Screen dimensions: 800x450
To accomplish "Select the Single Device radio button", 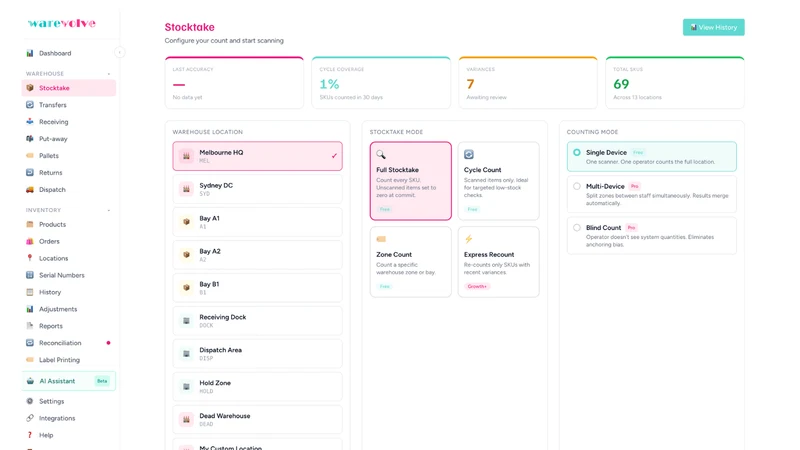I will click(x=577, y=152).
